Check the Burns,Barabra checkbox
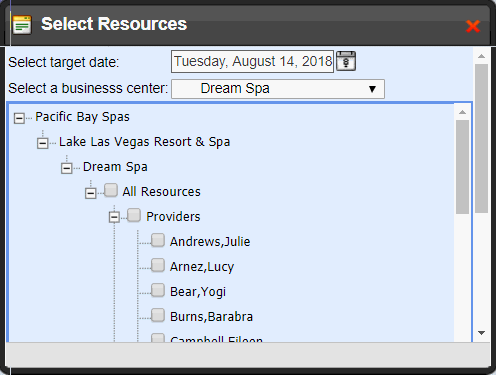 158,315
